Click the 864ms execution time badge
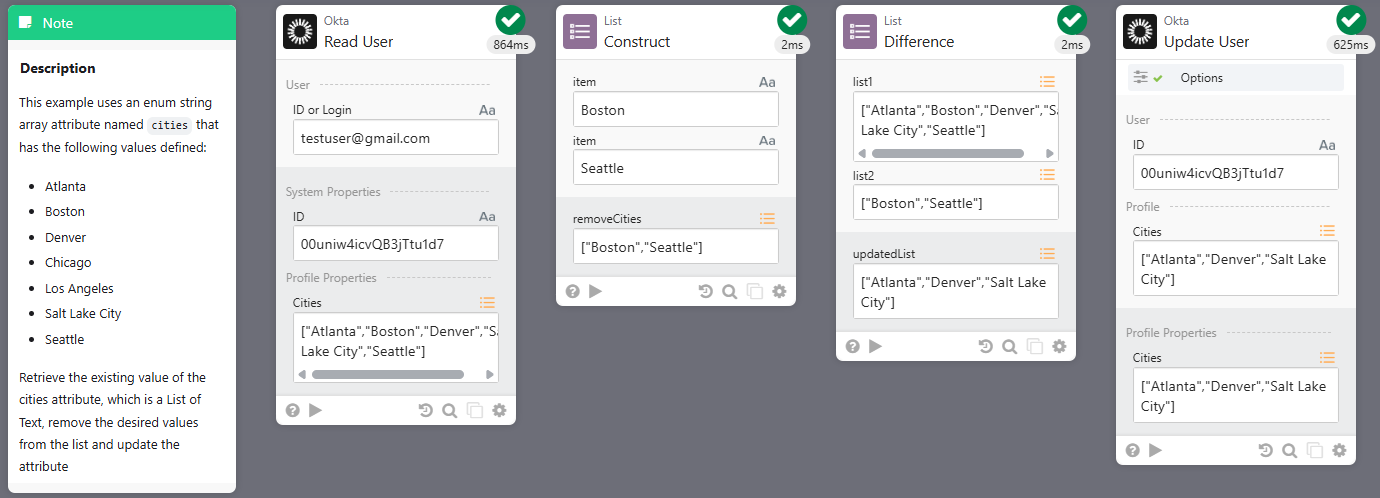The image size is (1380, 498). (x=510, y=45)
